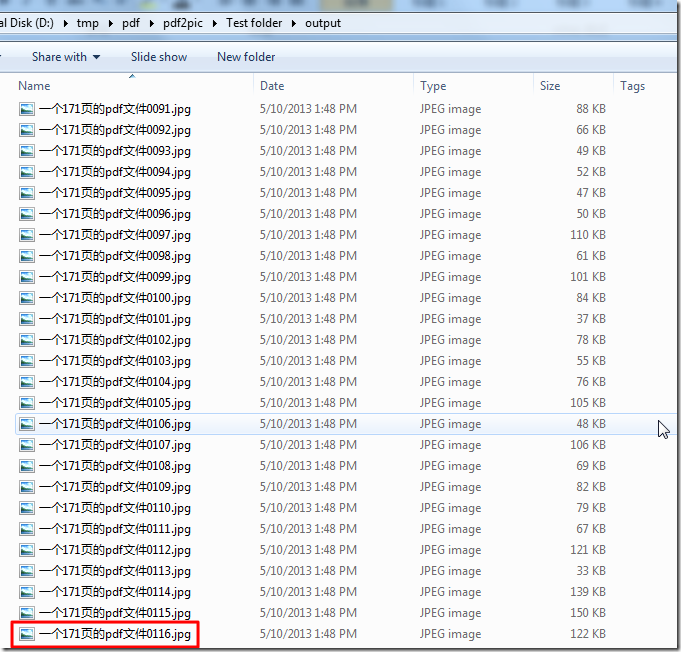Click the 150 KB size value
Image resolution: width=681 pixels, height=652 pixels.
588,612
